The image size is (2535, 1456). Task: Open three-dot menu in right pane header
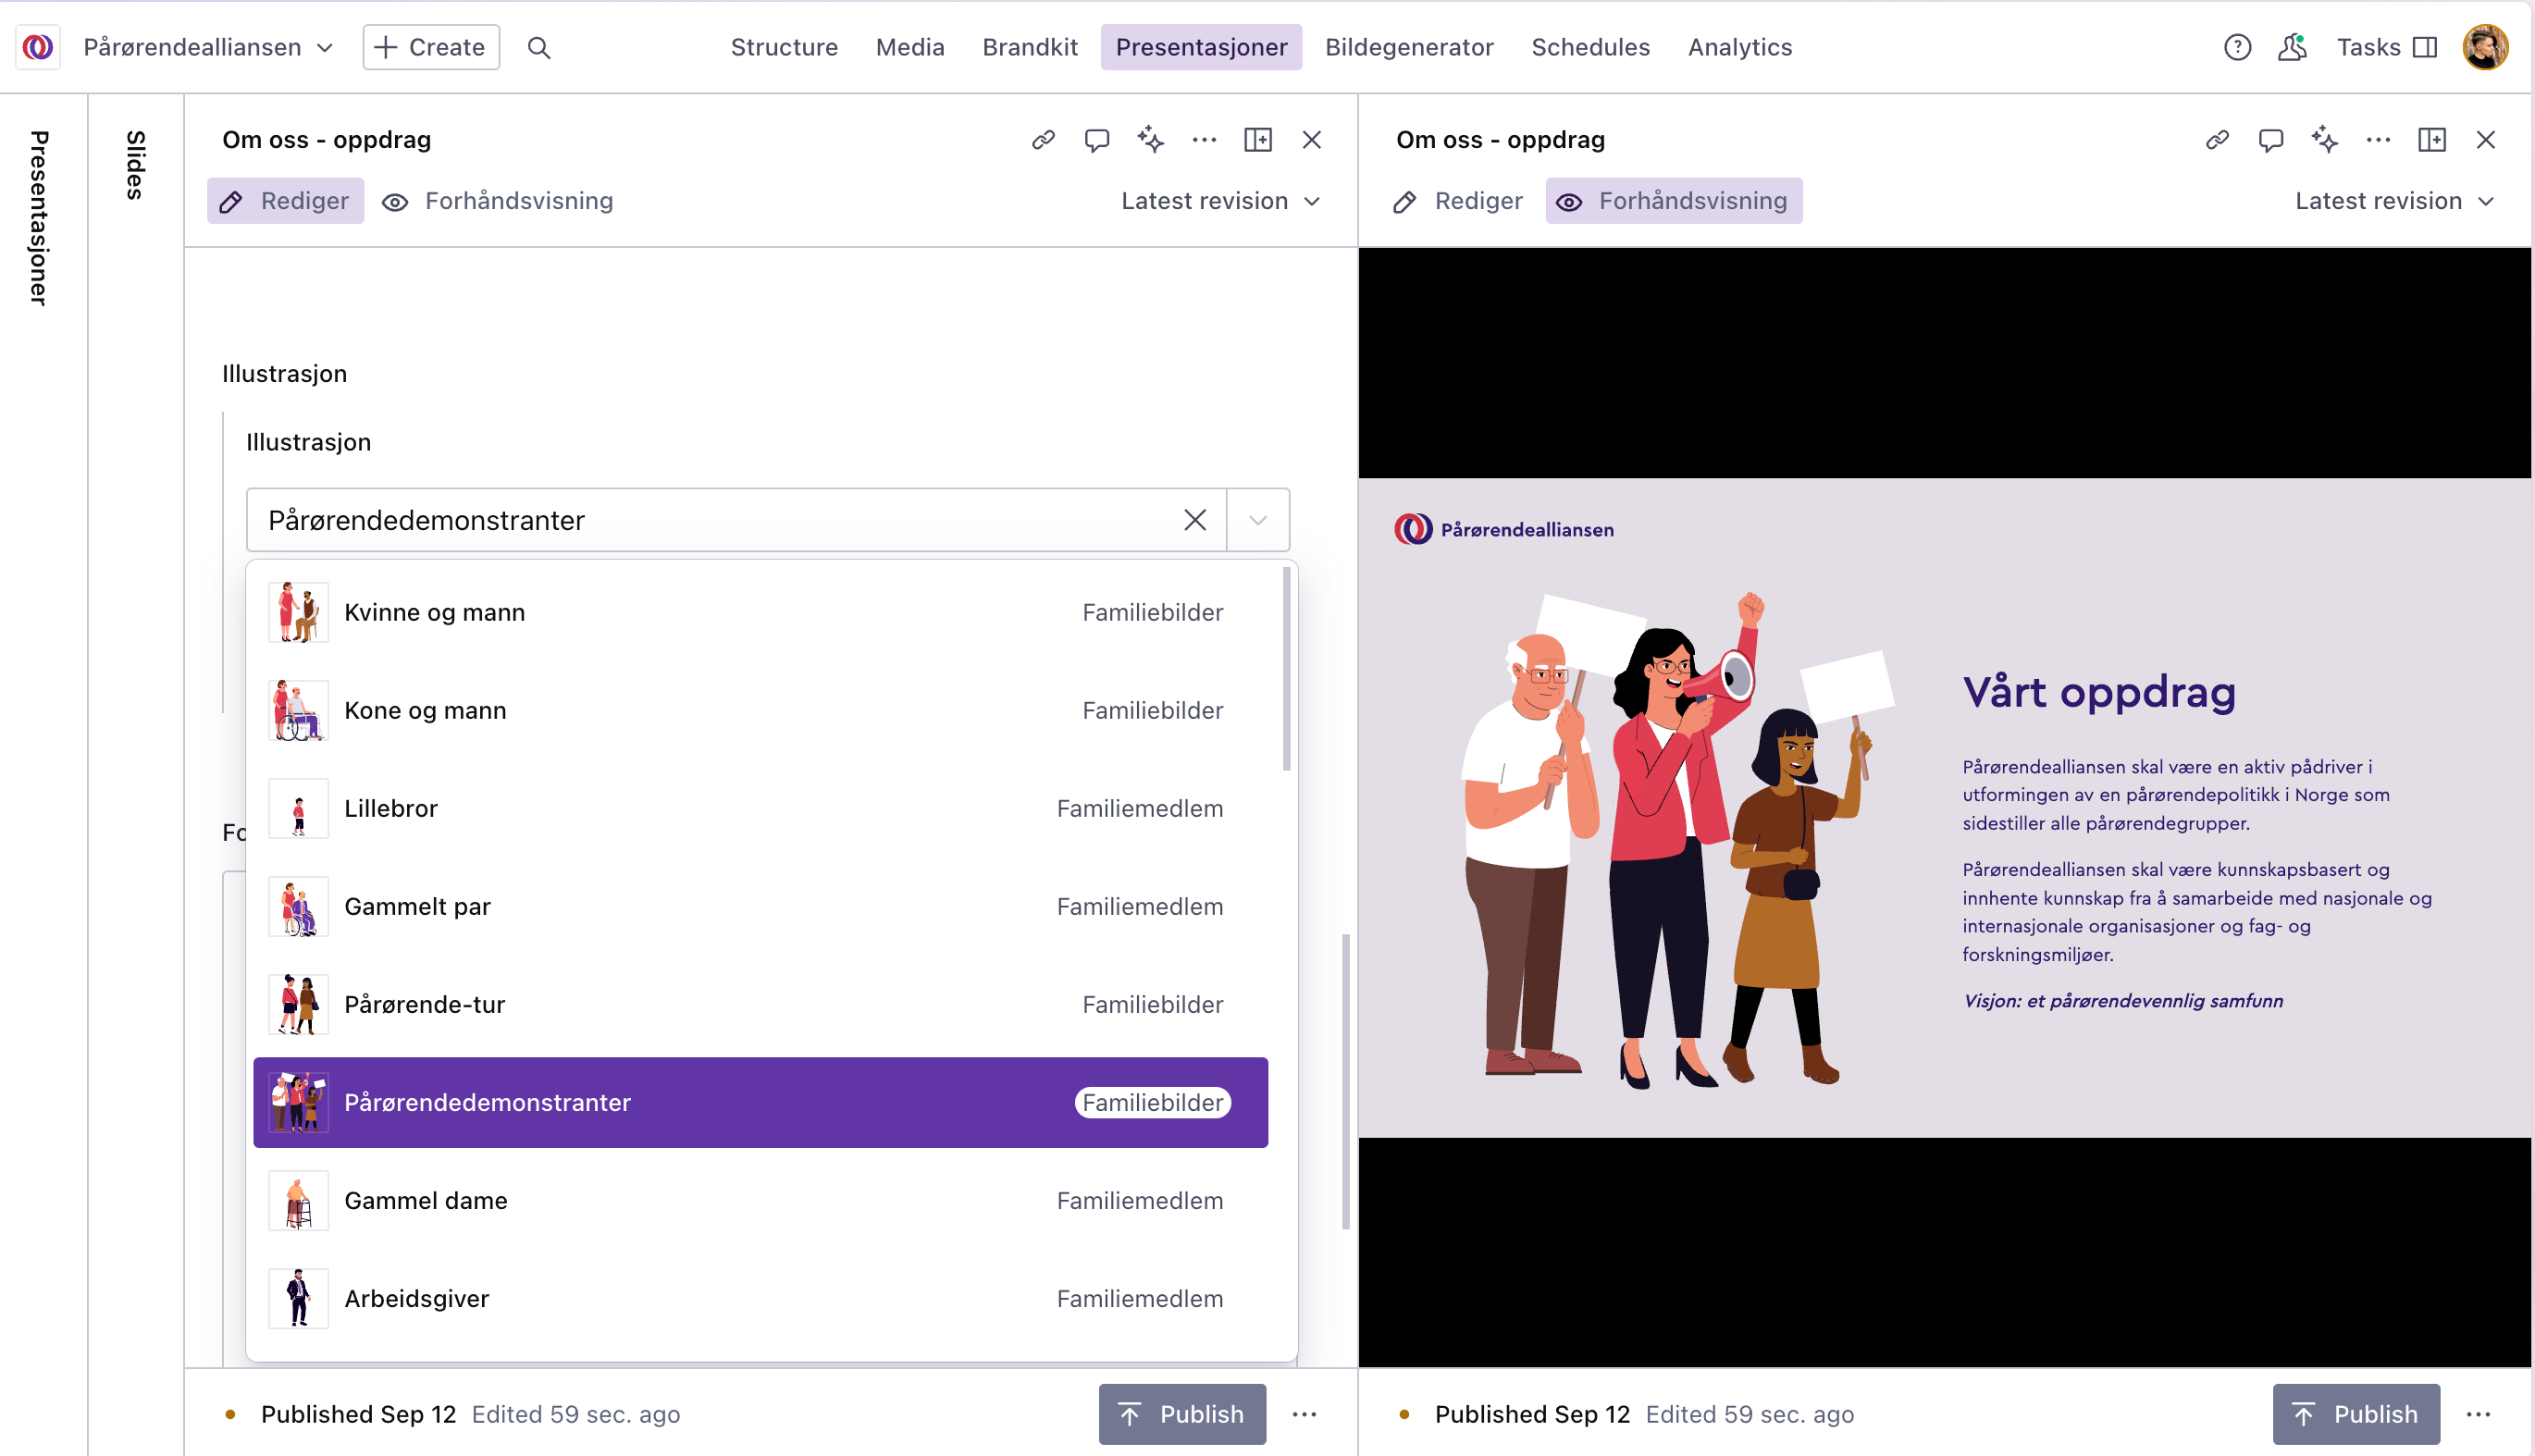tap(2378, 140)
